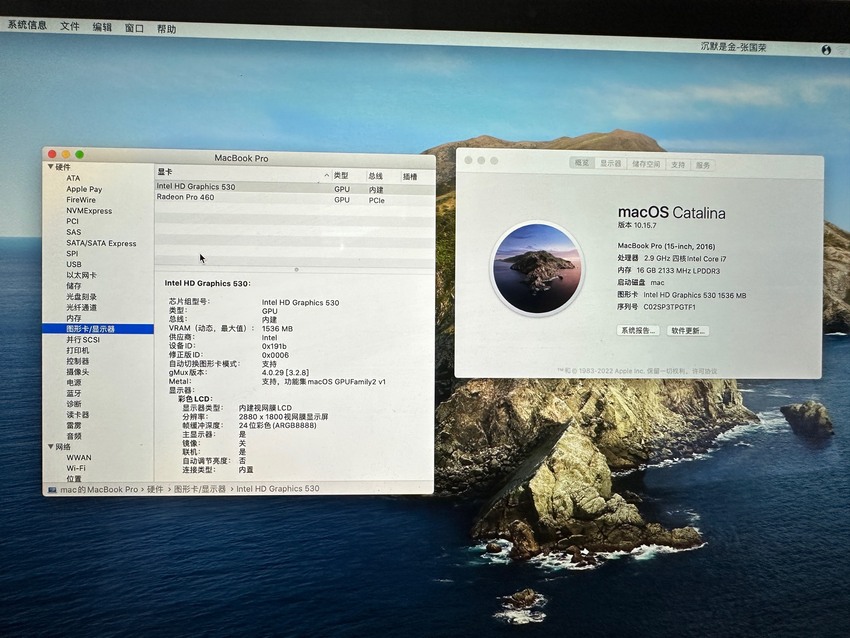This screenshot has height=638, width=850.
Task: Select PCI in the sidebar
Action: point(73,221)
